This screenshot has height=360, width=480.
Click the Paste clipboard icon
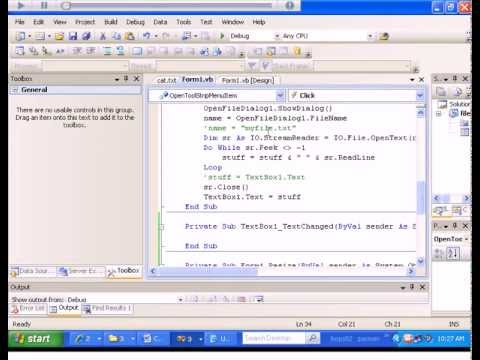tap(130, 36)
